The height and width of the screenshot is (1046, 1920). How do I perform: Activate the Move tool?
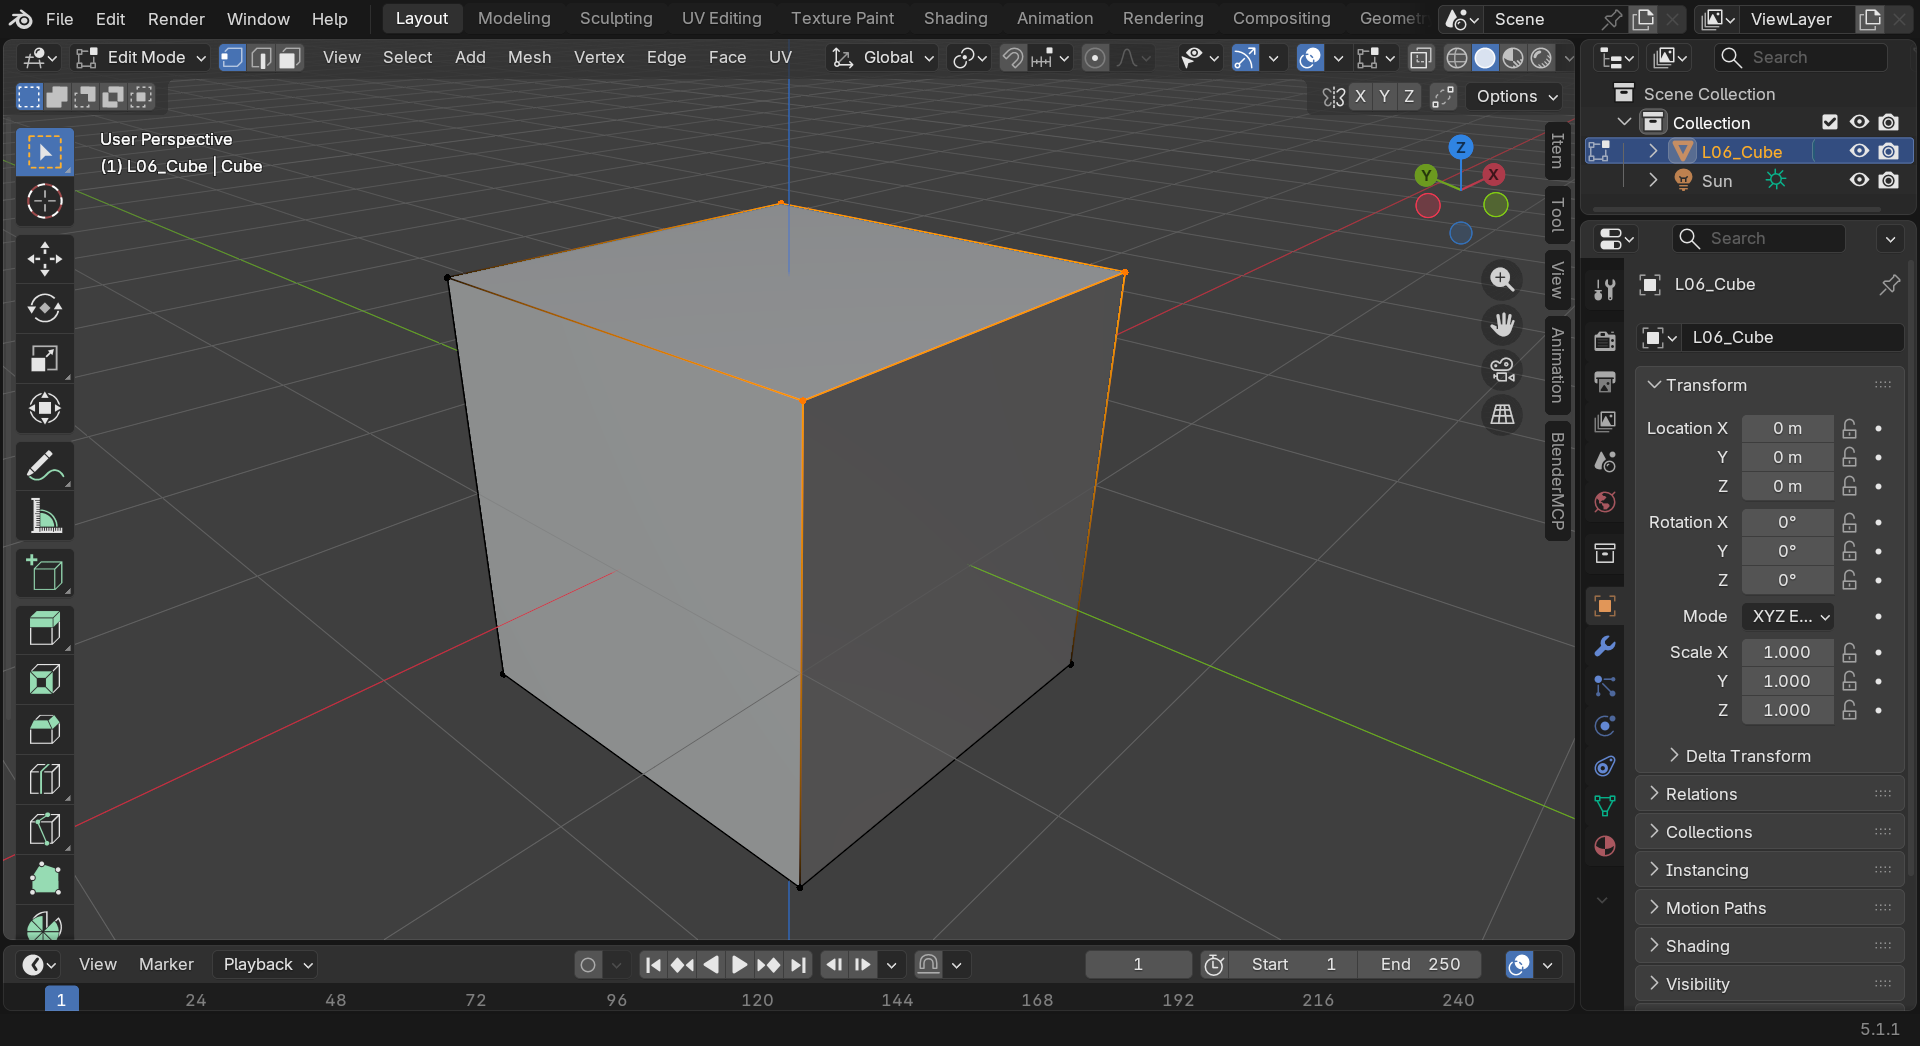[x=45, y=259]
